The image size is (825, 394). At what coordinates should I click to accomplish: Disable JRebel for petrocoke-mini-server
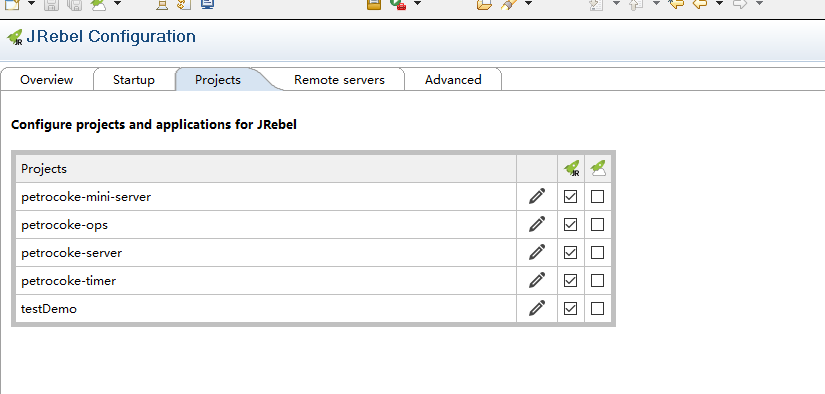570,197
